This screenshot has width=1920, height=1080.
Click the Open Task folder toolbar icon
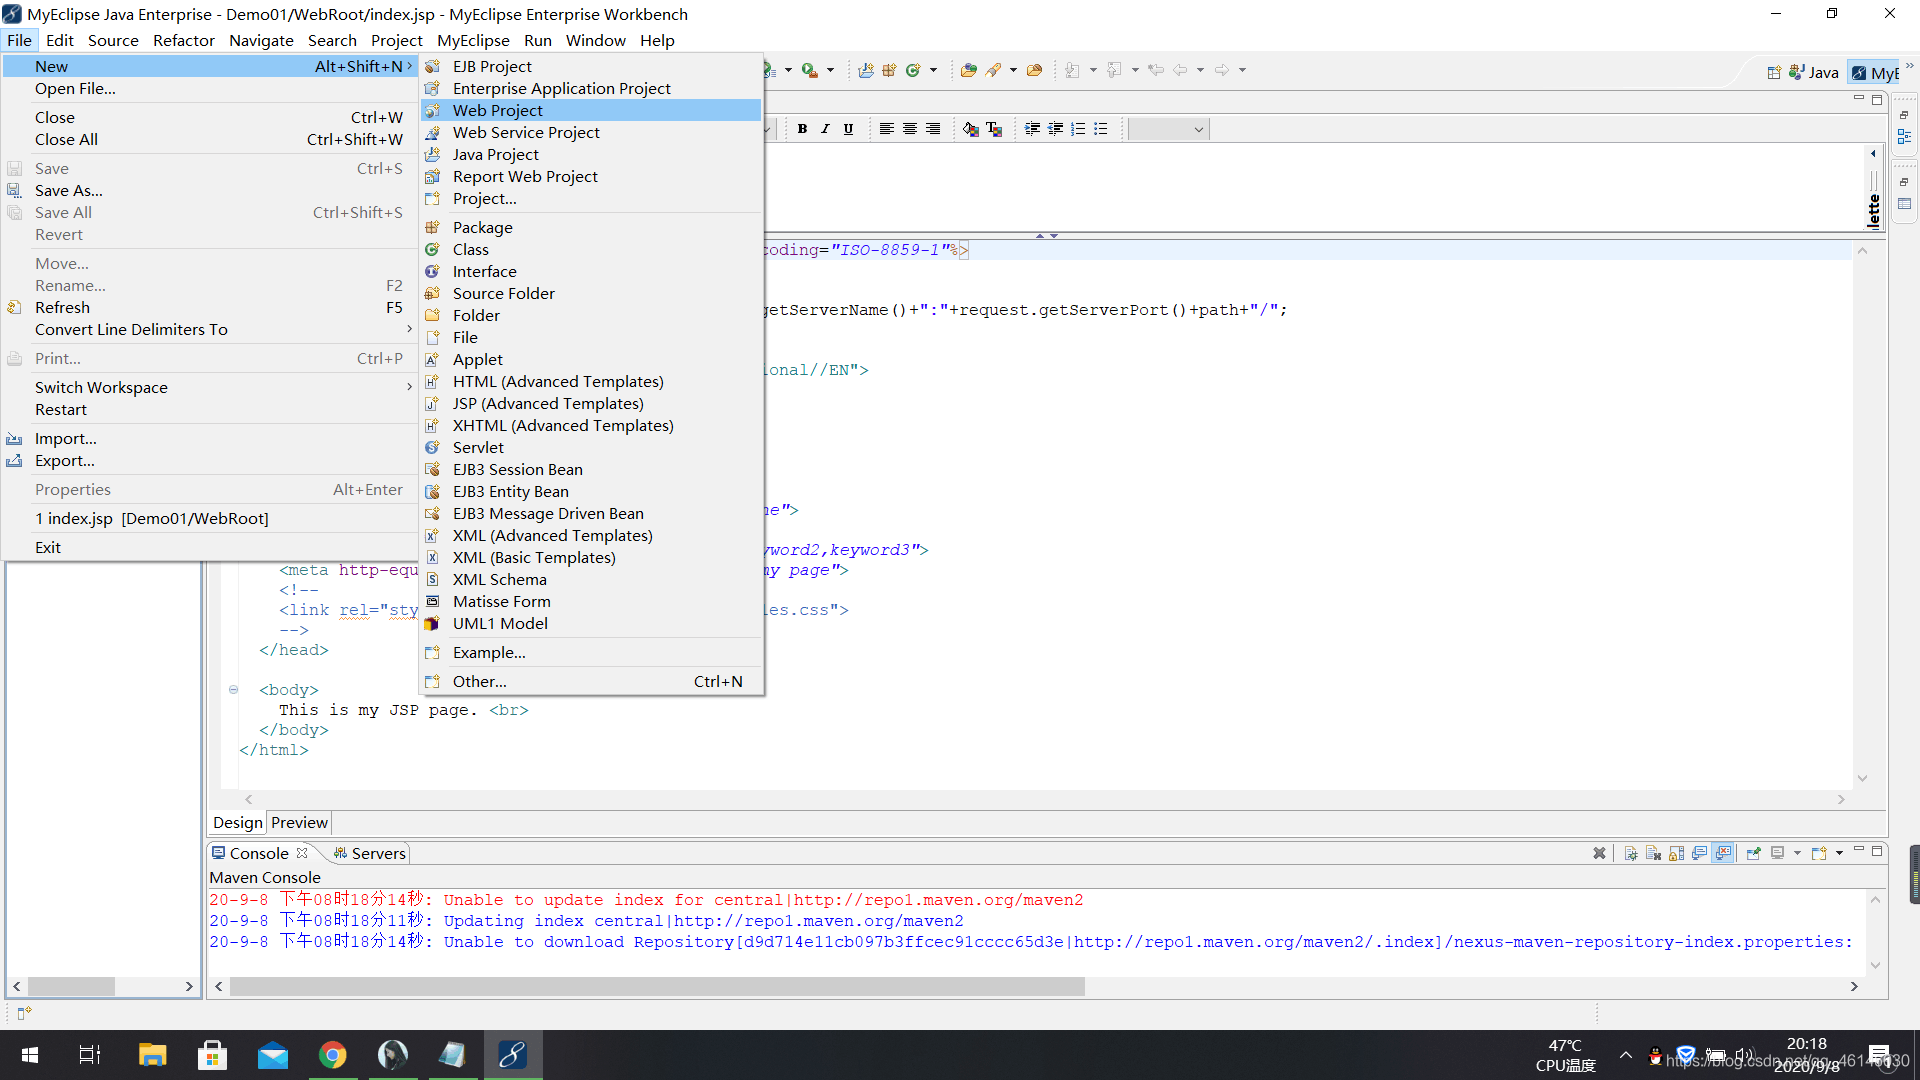(x=1035, y=70)
